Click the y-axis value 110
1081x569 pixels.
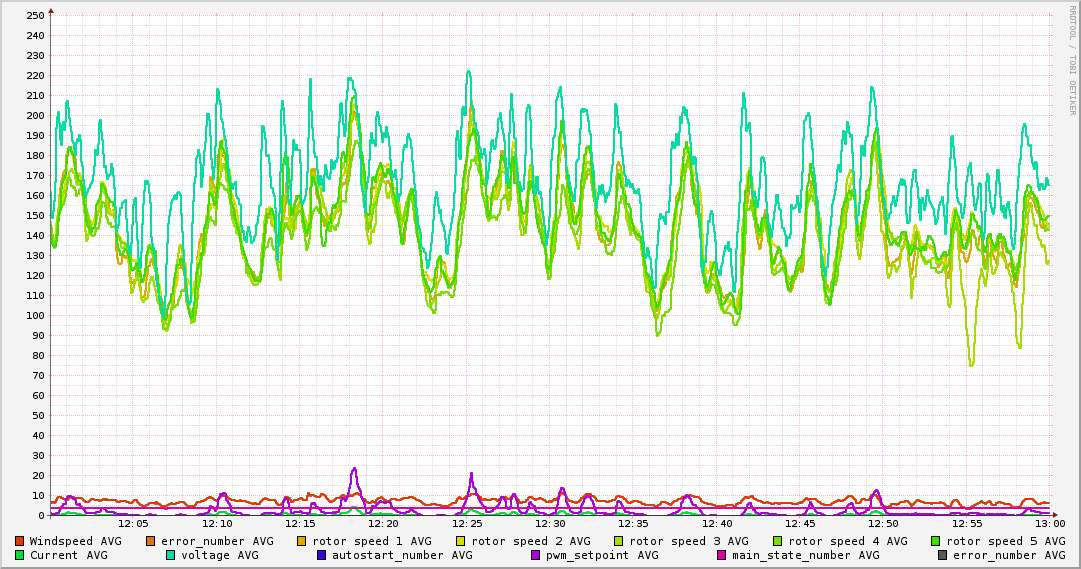pyautogui.click(x=34, y=295)
